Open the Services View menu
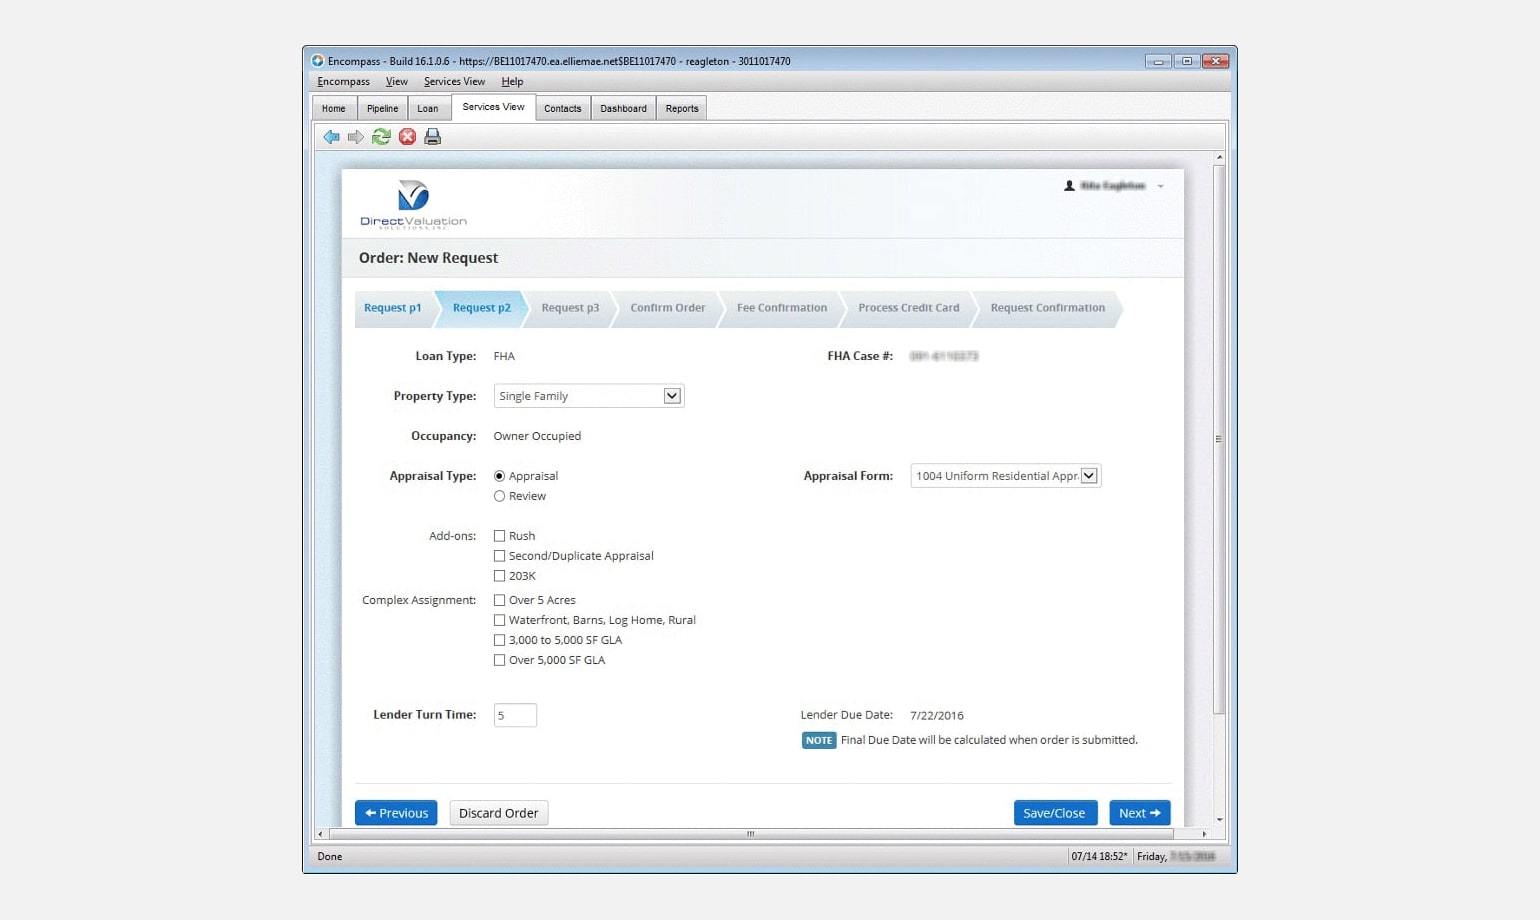Image resolution: width=1540 pixels, height=920 pixels. (x=454, y=82)
